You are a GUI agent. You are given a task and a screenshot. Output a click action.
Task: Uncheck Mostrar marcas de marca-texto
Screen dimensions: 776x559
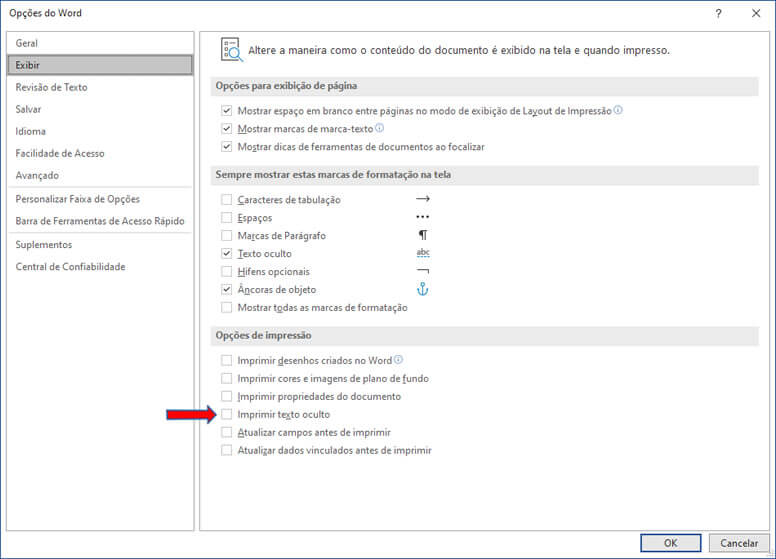coord(227,129)
